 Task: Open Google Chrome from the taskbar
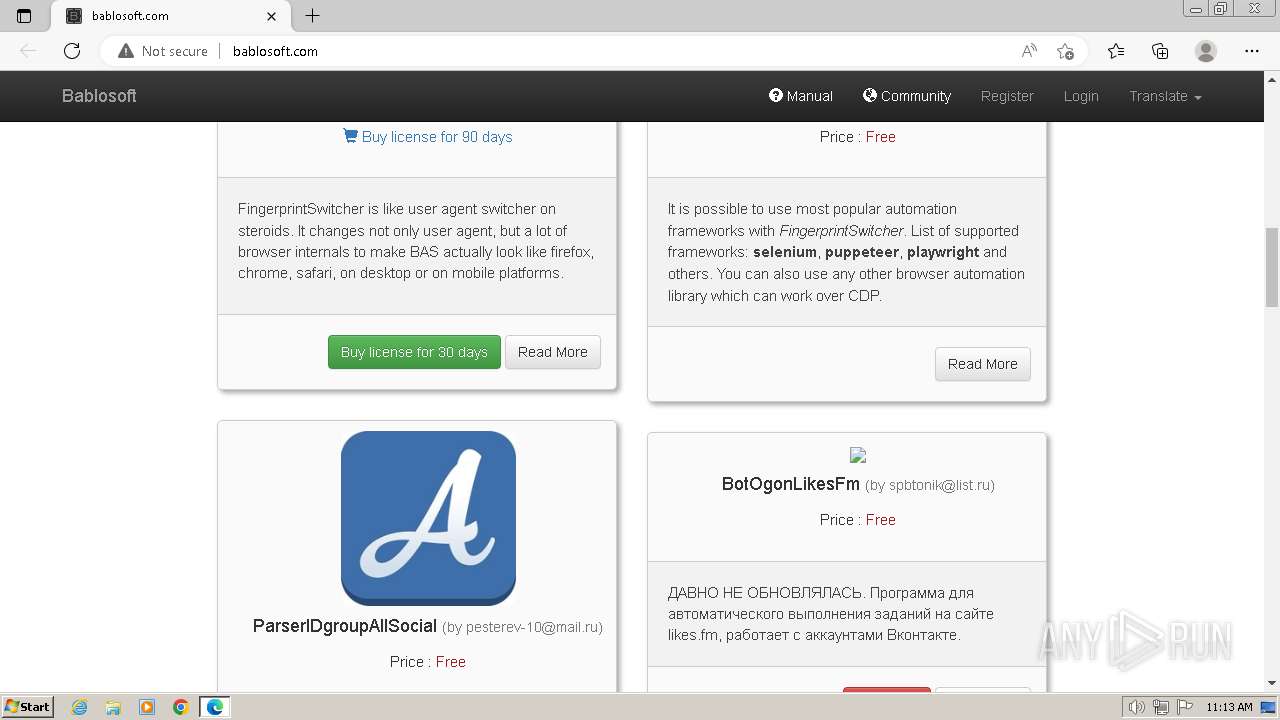tap(181, 707)
